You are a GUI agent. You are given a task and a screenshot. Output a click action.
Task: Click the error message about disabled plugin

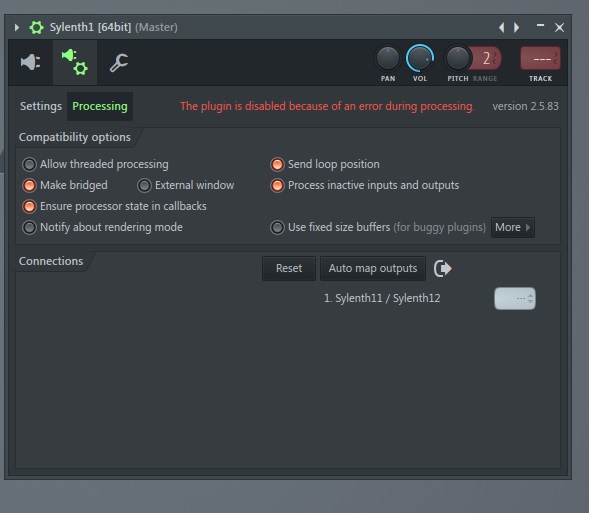point(327,106)
